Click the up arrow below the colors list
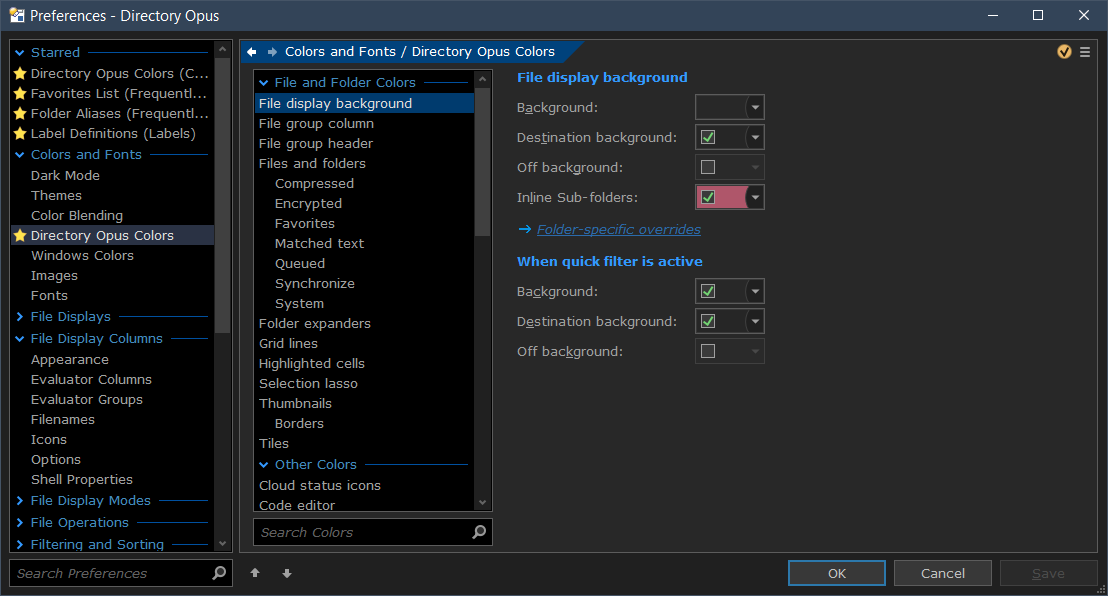This screenshot has width=1108, height=596. (255, 573)
